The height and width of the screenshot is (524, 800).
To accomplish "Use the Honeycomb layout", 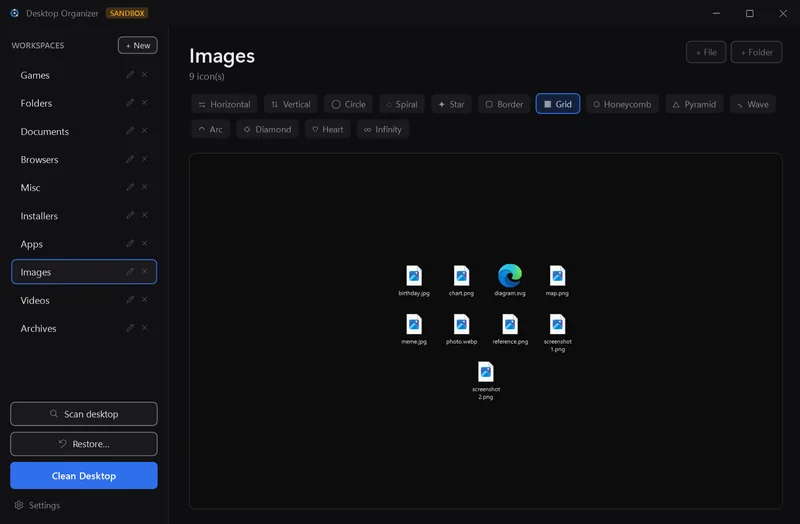I will point(622,104).
